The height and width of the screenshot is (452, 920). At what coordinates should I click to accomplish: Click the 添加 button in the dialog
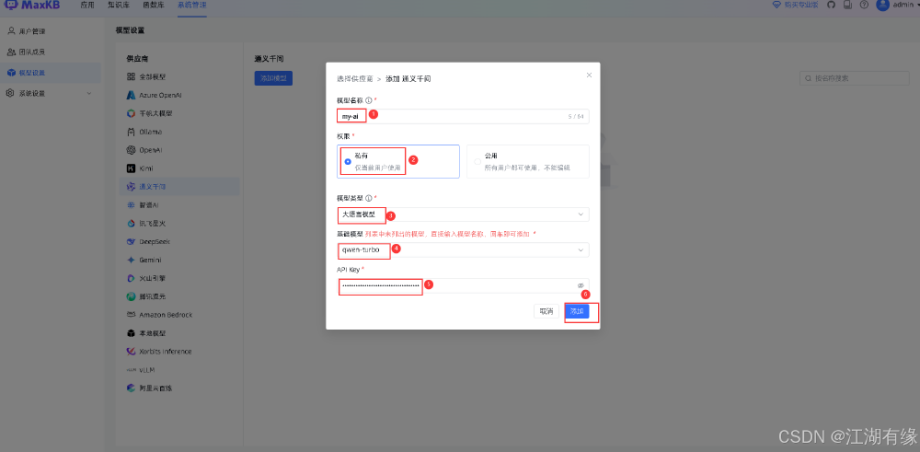[577, 312]
